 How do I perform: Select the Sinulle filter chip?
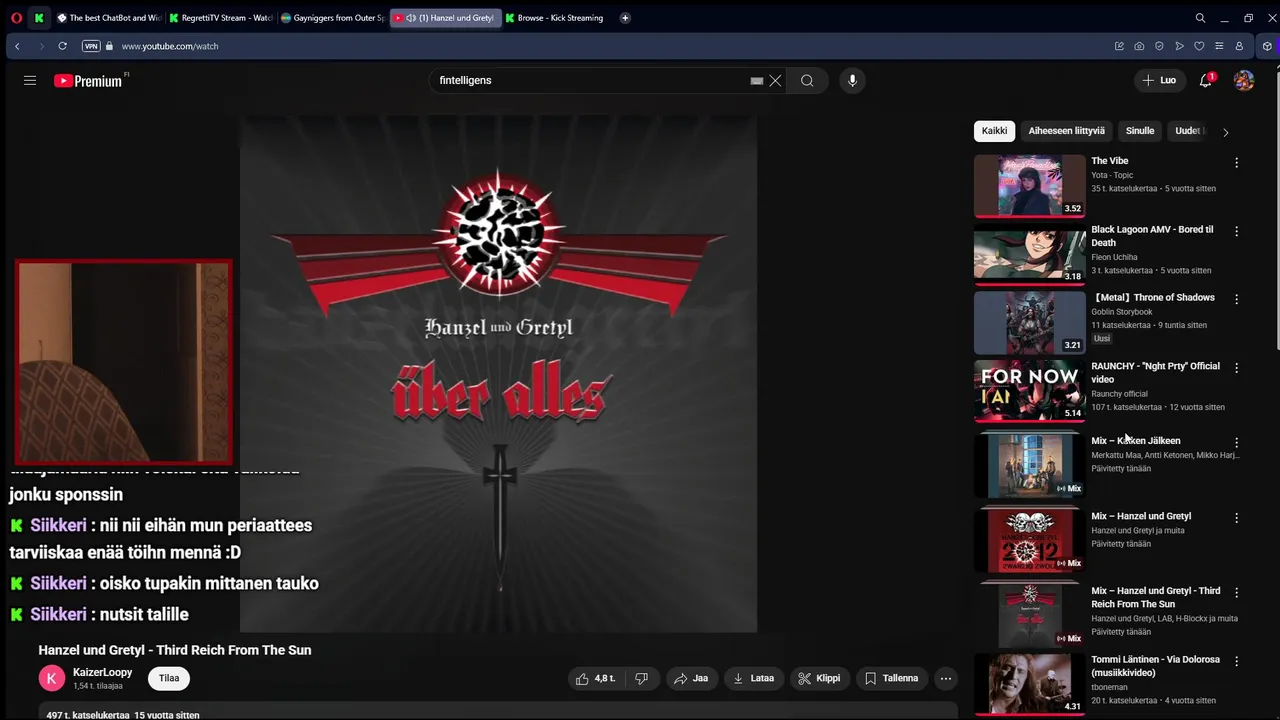[x=1140, y=131]
